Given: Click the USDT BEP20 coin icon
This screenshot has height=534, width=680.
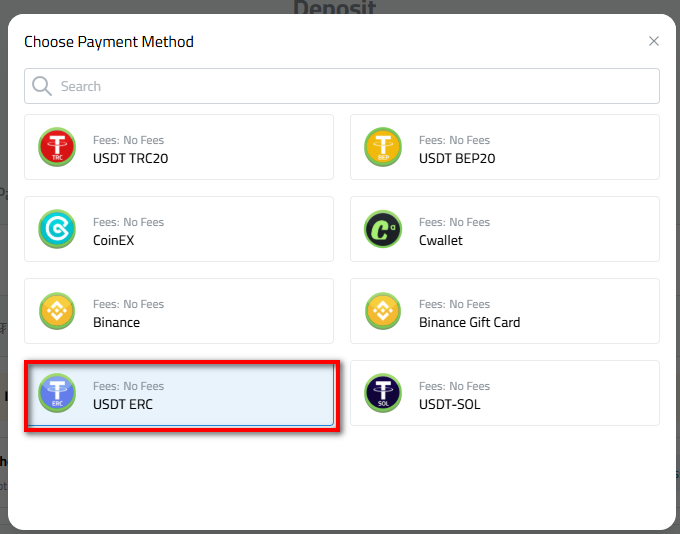Looking at the screenshot, I should (x=383, y=147).
